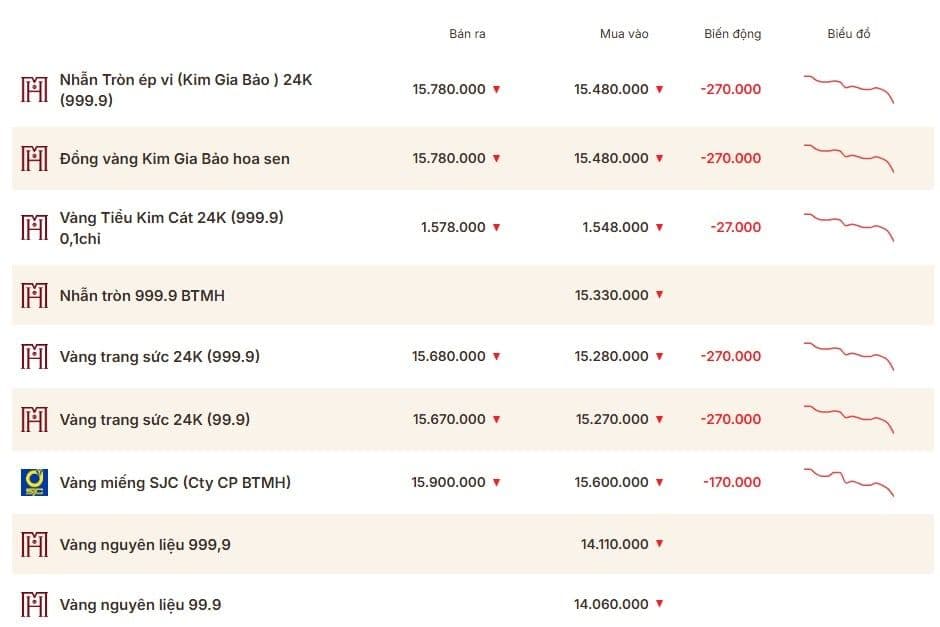The width and height of the screenshot is (940, 627).
Task: Click red down arrow beside 14.110.000
Action: [x=659, y=544]
